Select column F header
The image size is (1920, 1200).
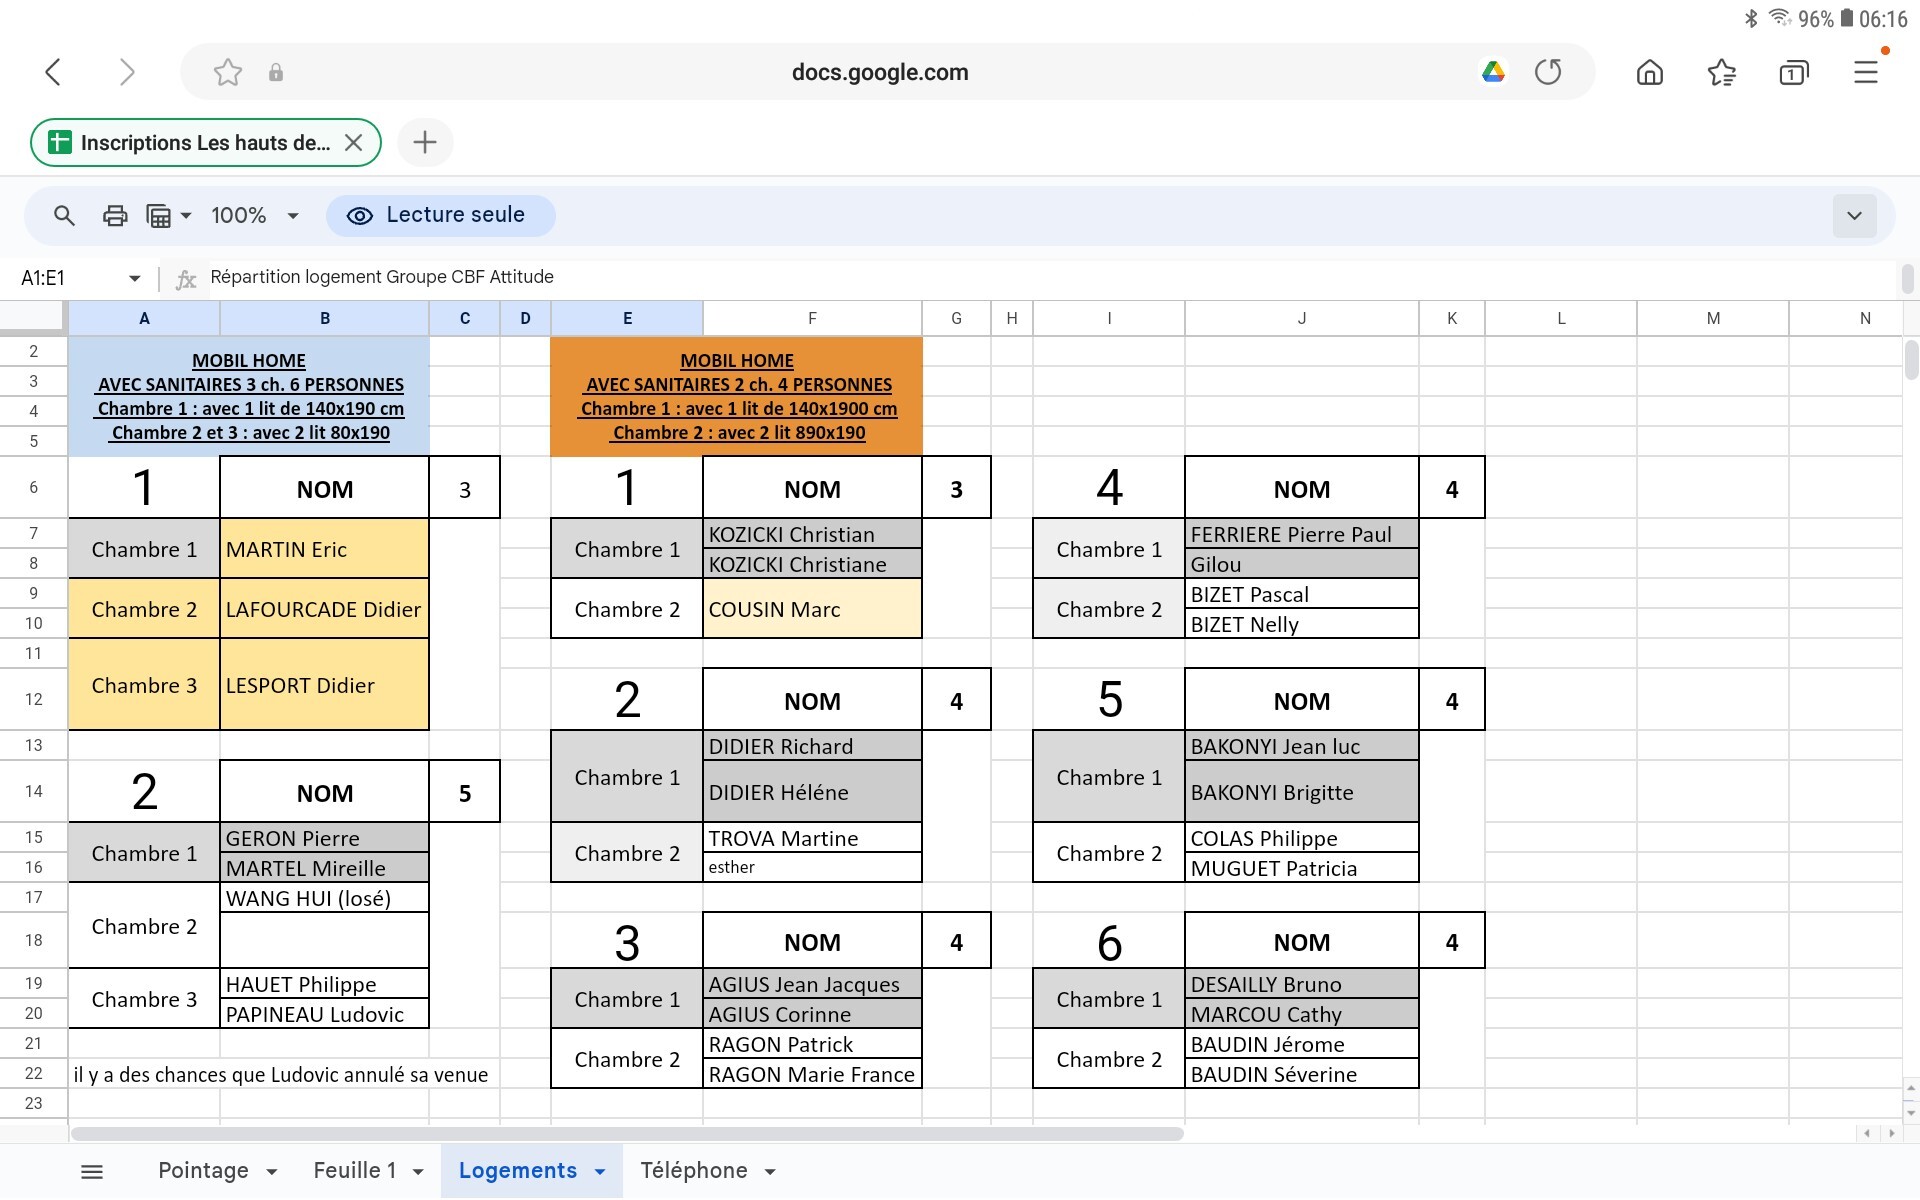coord(812,318)
